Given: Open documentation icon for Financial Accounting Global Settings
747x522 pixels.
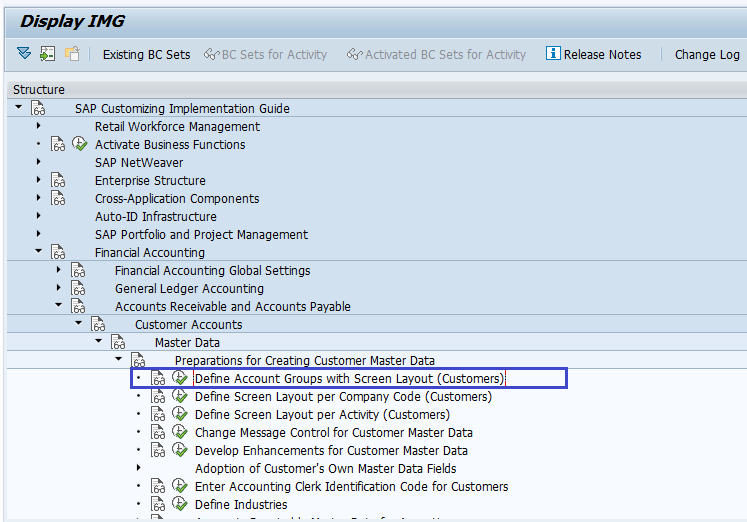Looking at the screenshot, I should click(x=78, y=270).
